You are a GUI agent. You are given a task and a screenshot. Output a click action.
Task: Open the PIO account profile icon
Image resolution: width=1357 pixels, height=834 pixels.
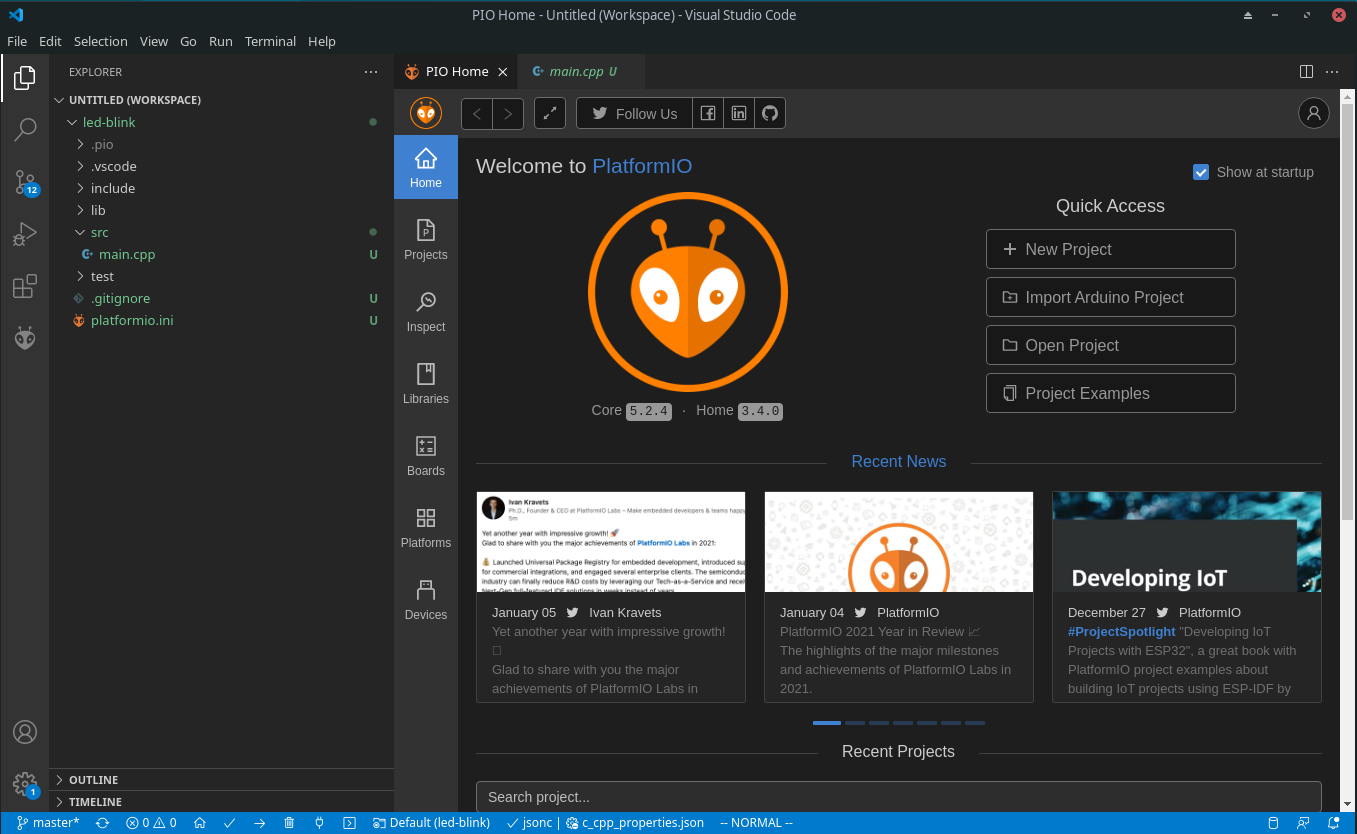pyautogui.click(x=1314, y=113)
